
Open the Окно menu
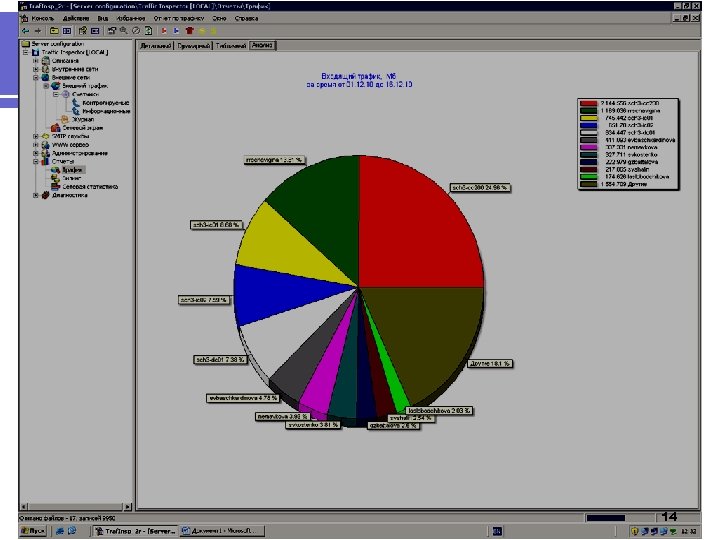[219, 18]
